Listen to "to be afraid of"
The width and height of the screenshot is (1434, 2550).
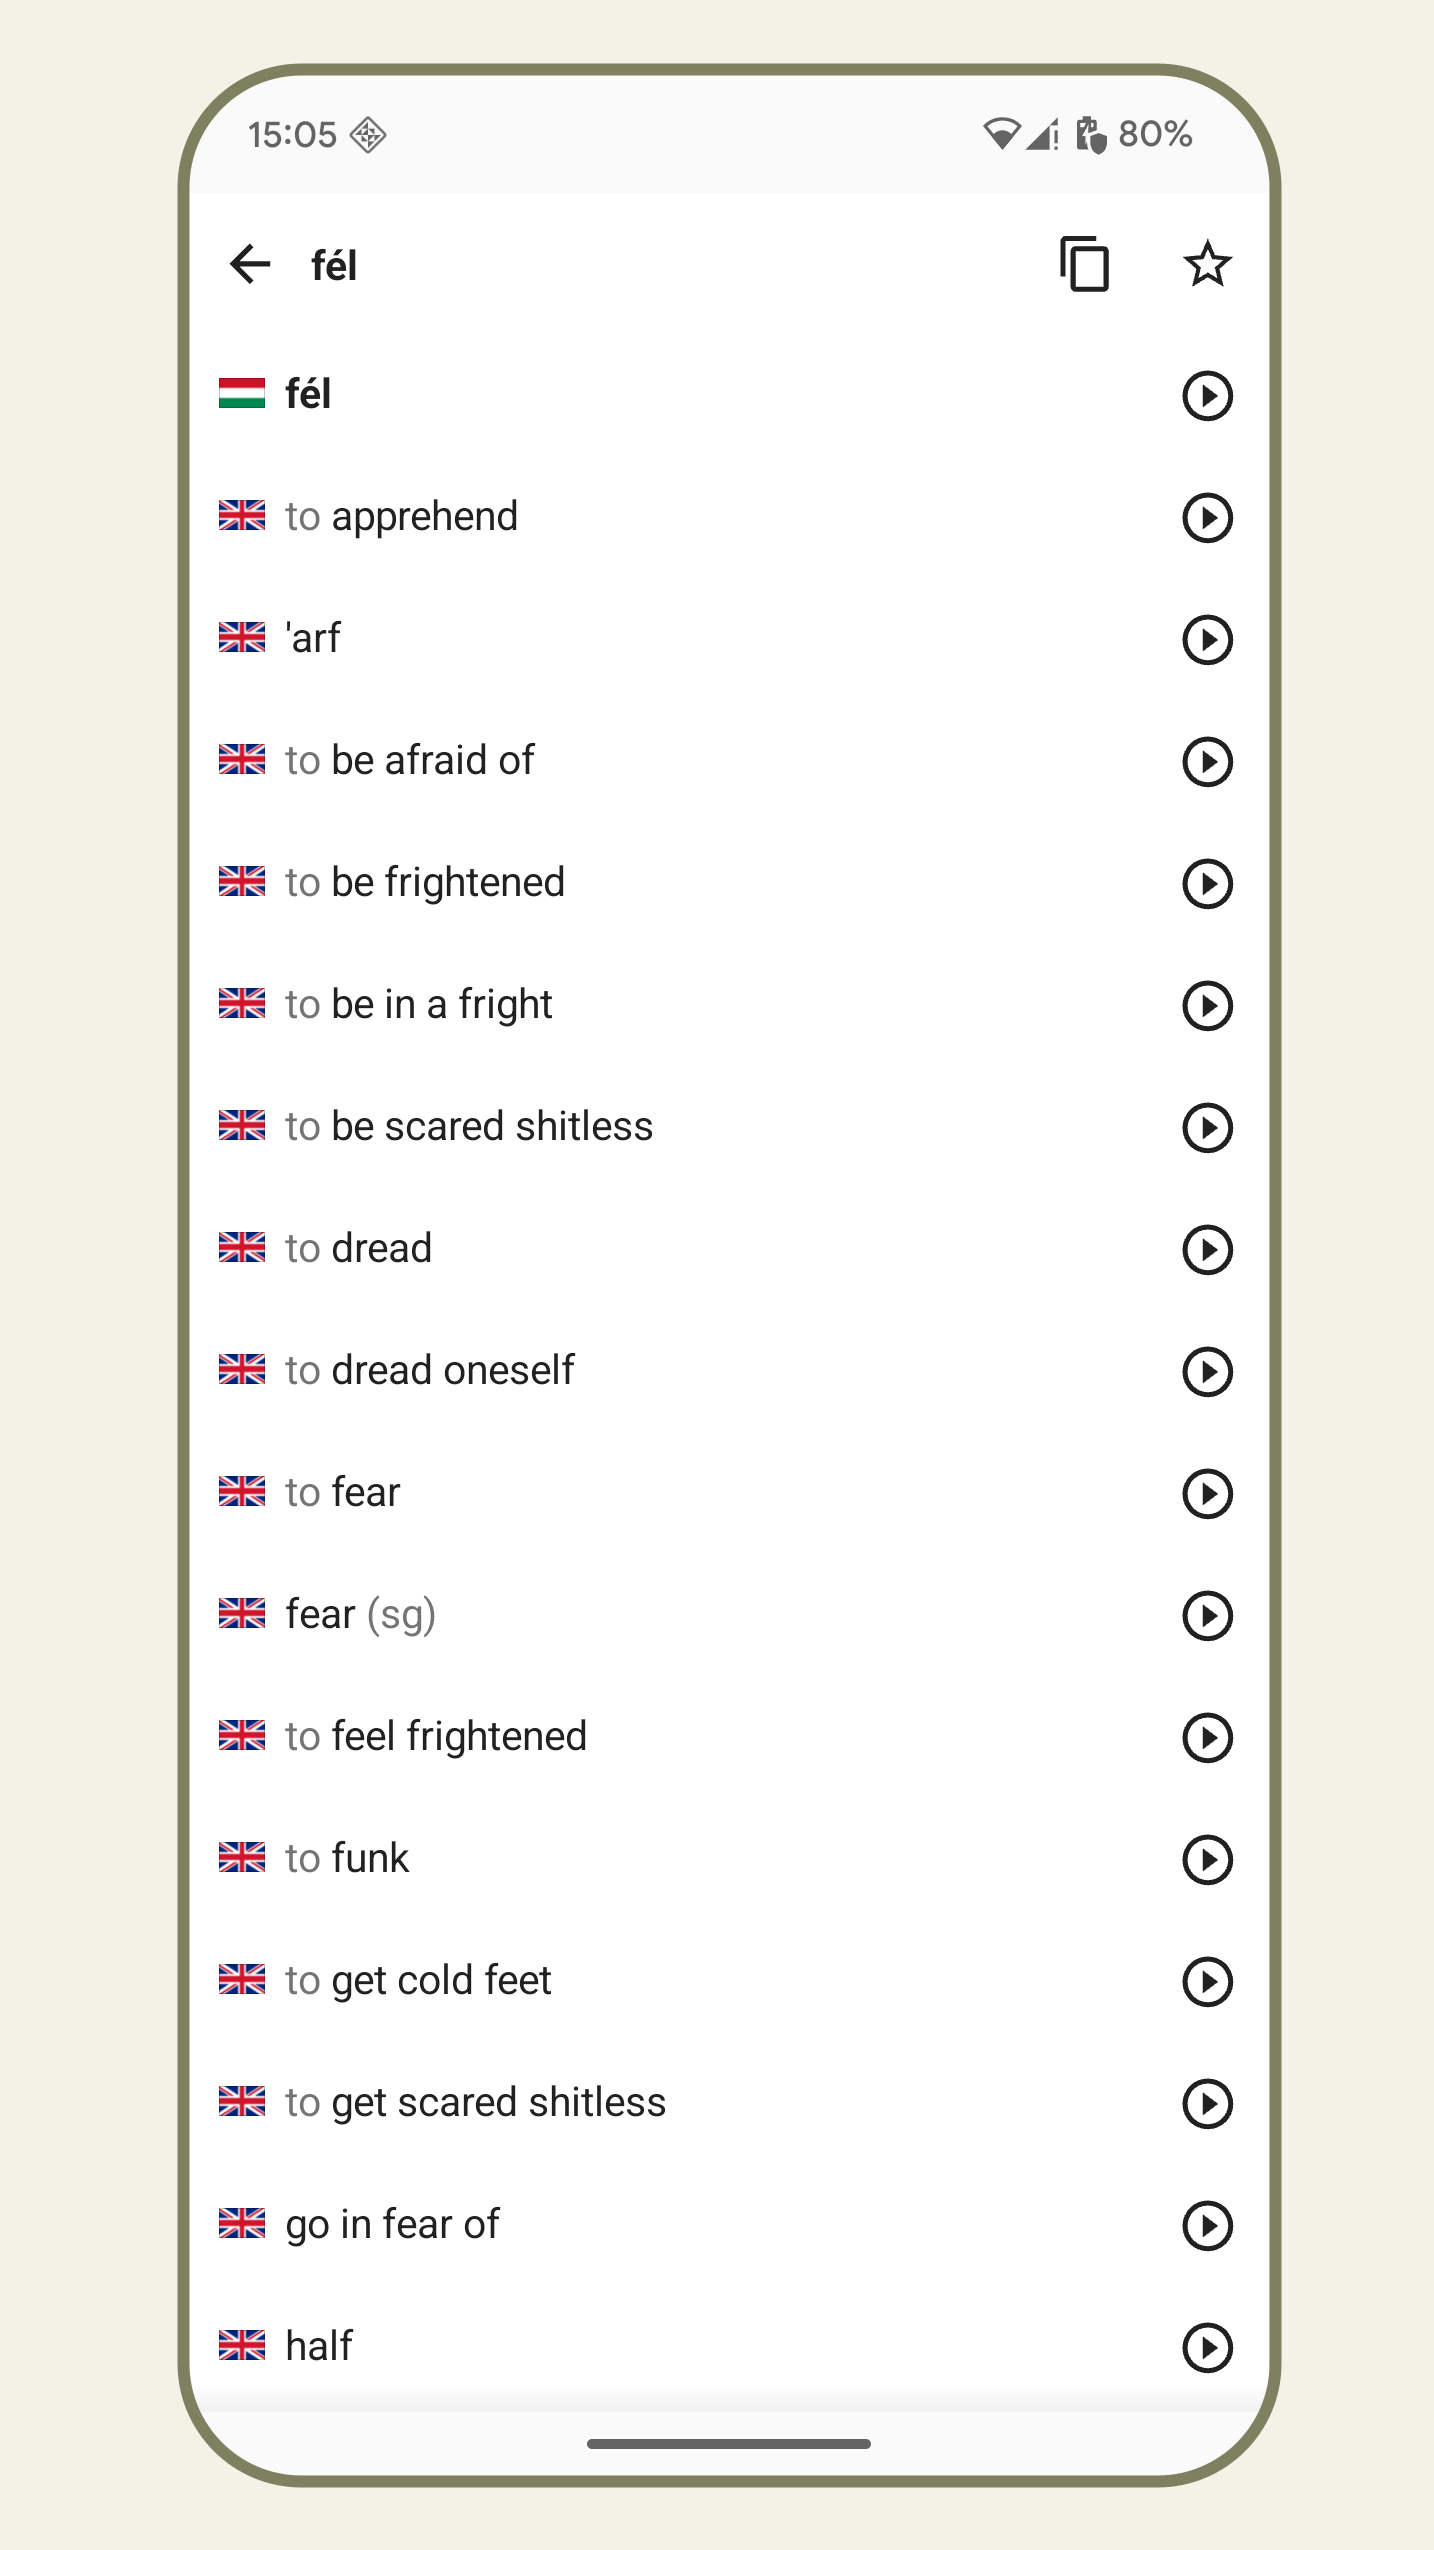coord(1207,761)
